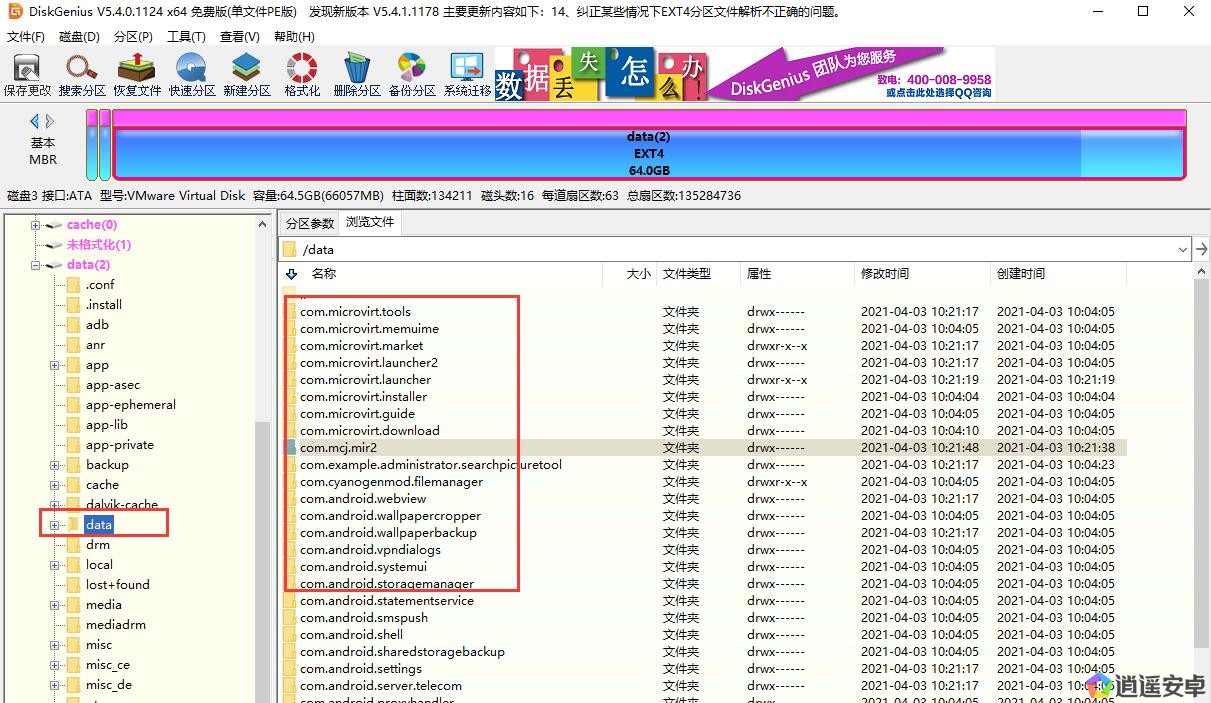This screenshot has width=1211, height=703.
Task: Open the Recover Files (恢复文件) tool
Action: point(137,74)
